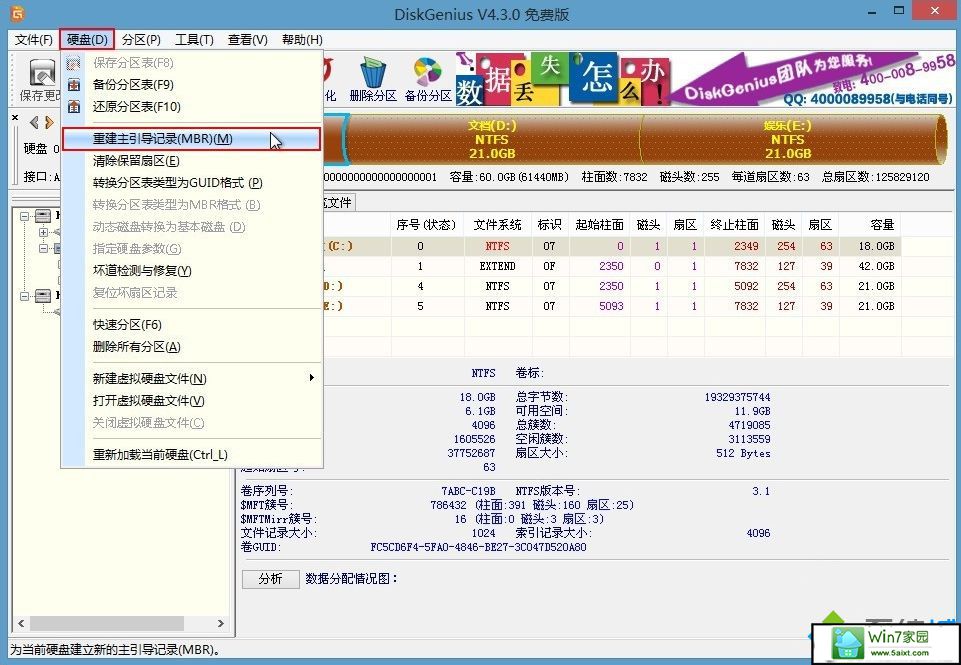Click the end cylinder value 2349
This screenshot has height=665, width=961.
point(746,246)
